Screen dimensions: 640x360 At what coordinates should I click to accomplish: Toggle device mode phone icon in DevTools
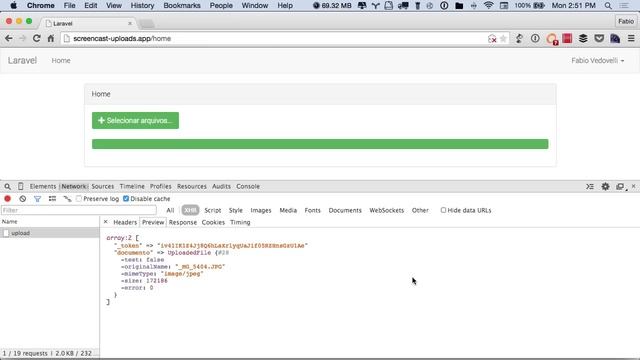click(x=20, y=186)
